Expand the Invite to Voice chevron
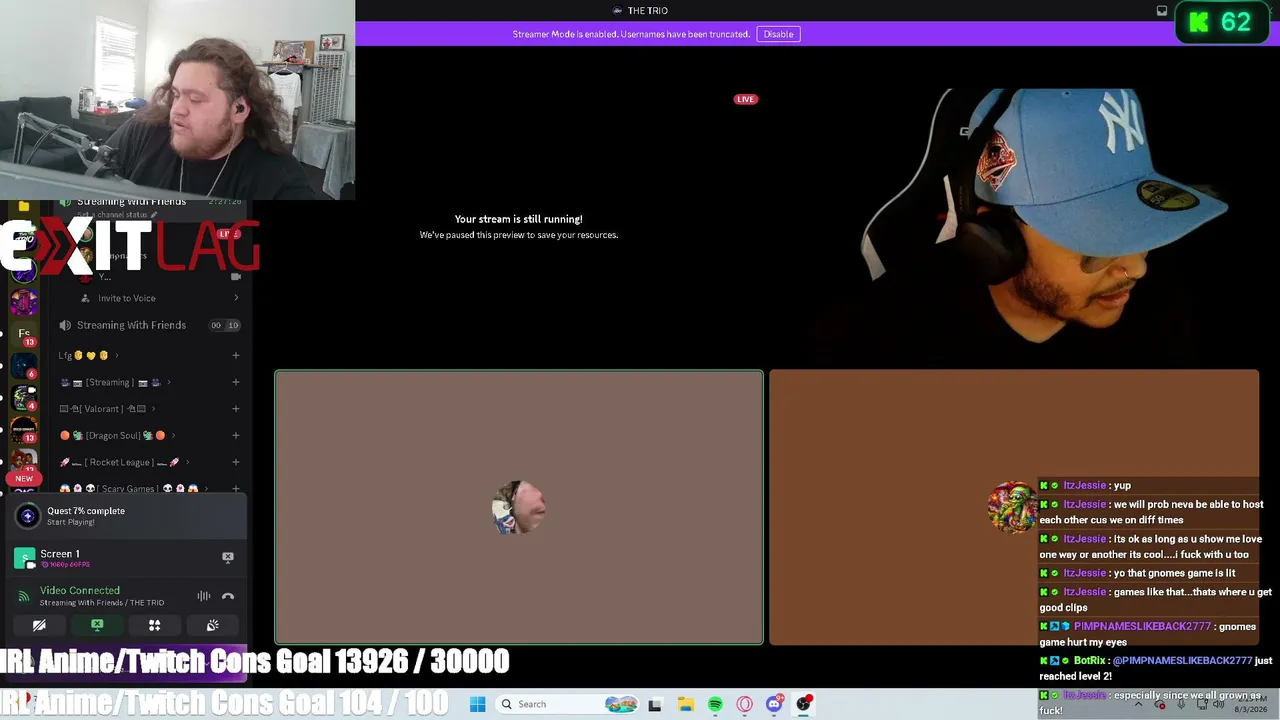Viewport: 1280px width, 720px height. pos(236,298)
